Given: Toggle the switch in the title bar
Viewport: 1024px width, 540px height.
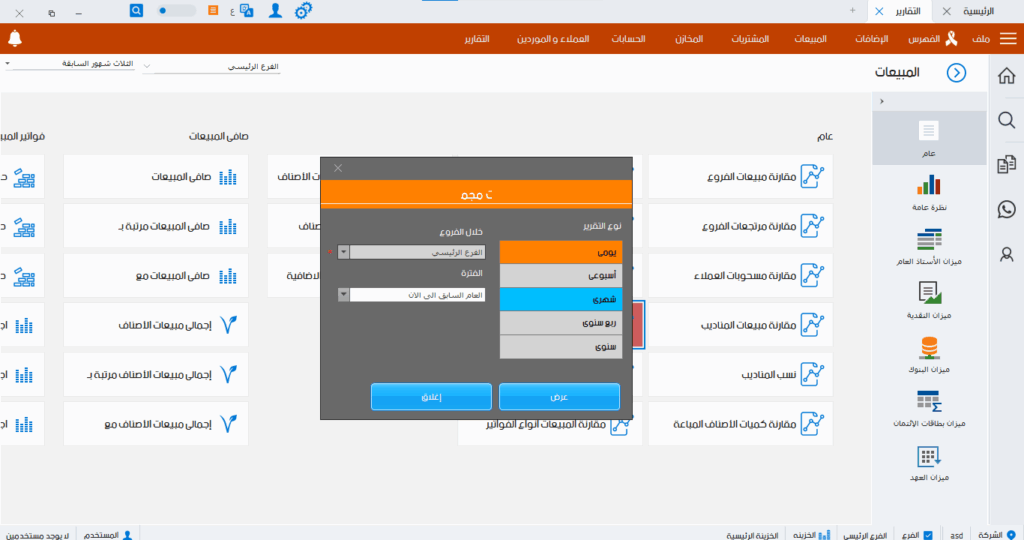Looking at the screenshot, I should tap(177, 10).
